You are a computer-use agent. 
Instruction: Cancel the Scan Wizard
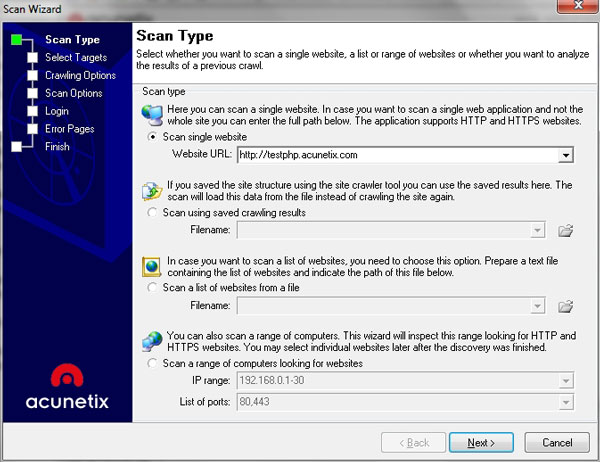pos(557,442)
